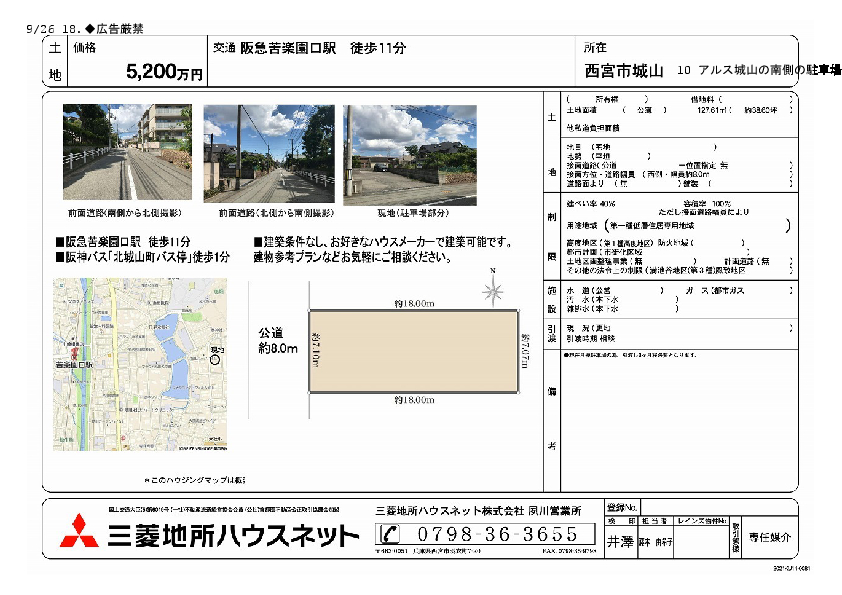Click the black square bullet before 建築条件なし

pyautogui.click(x=258, y=243)
